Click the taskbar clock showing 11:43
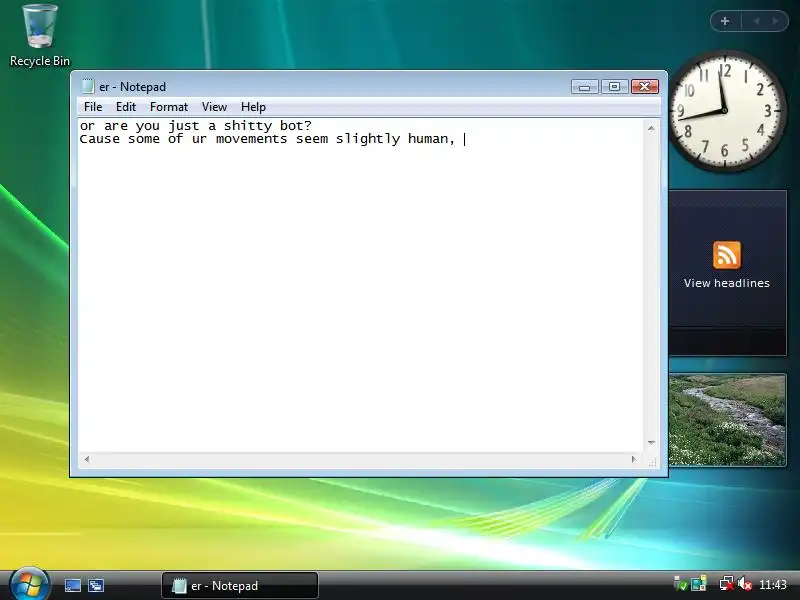Screen dimensions: 800x600 click(772, 585)
